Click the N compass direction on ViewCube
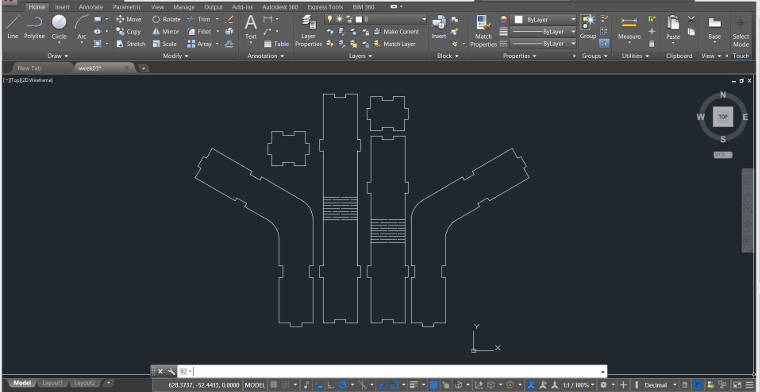 click(723, 94)
